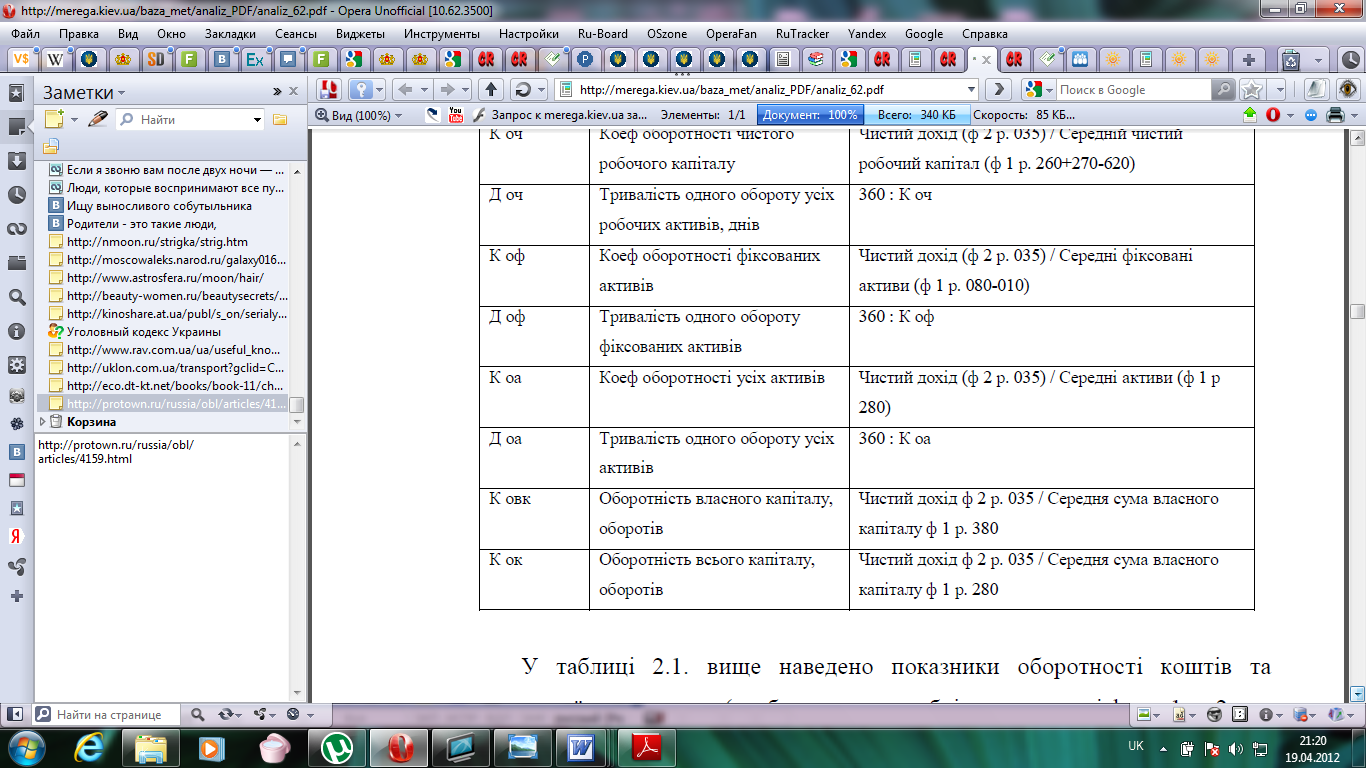Open the Заметки panel title dropdown
The image size is (1366, 768).
point(121,92)
